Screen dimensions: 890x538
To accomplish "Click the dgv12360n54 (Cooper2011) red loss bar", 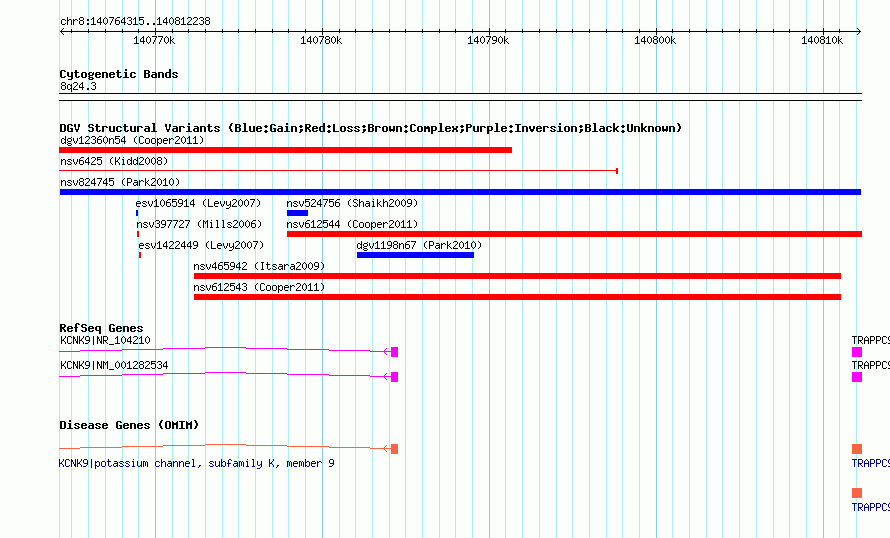I will coord(286,150).
